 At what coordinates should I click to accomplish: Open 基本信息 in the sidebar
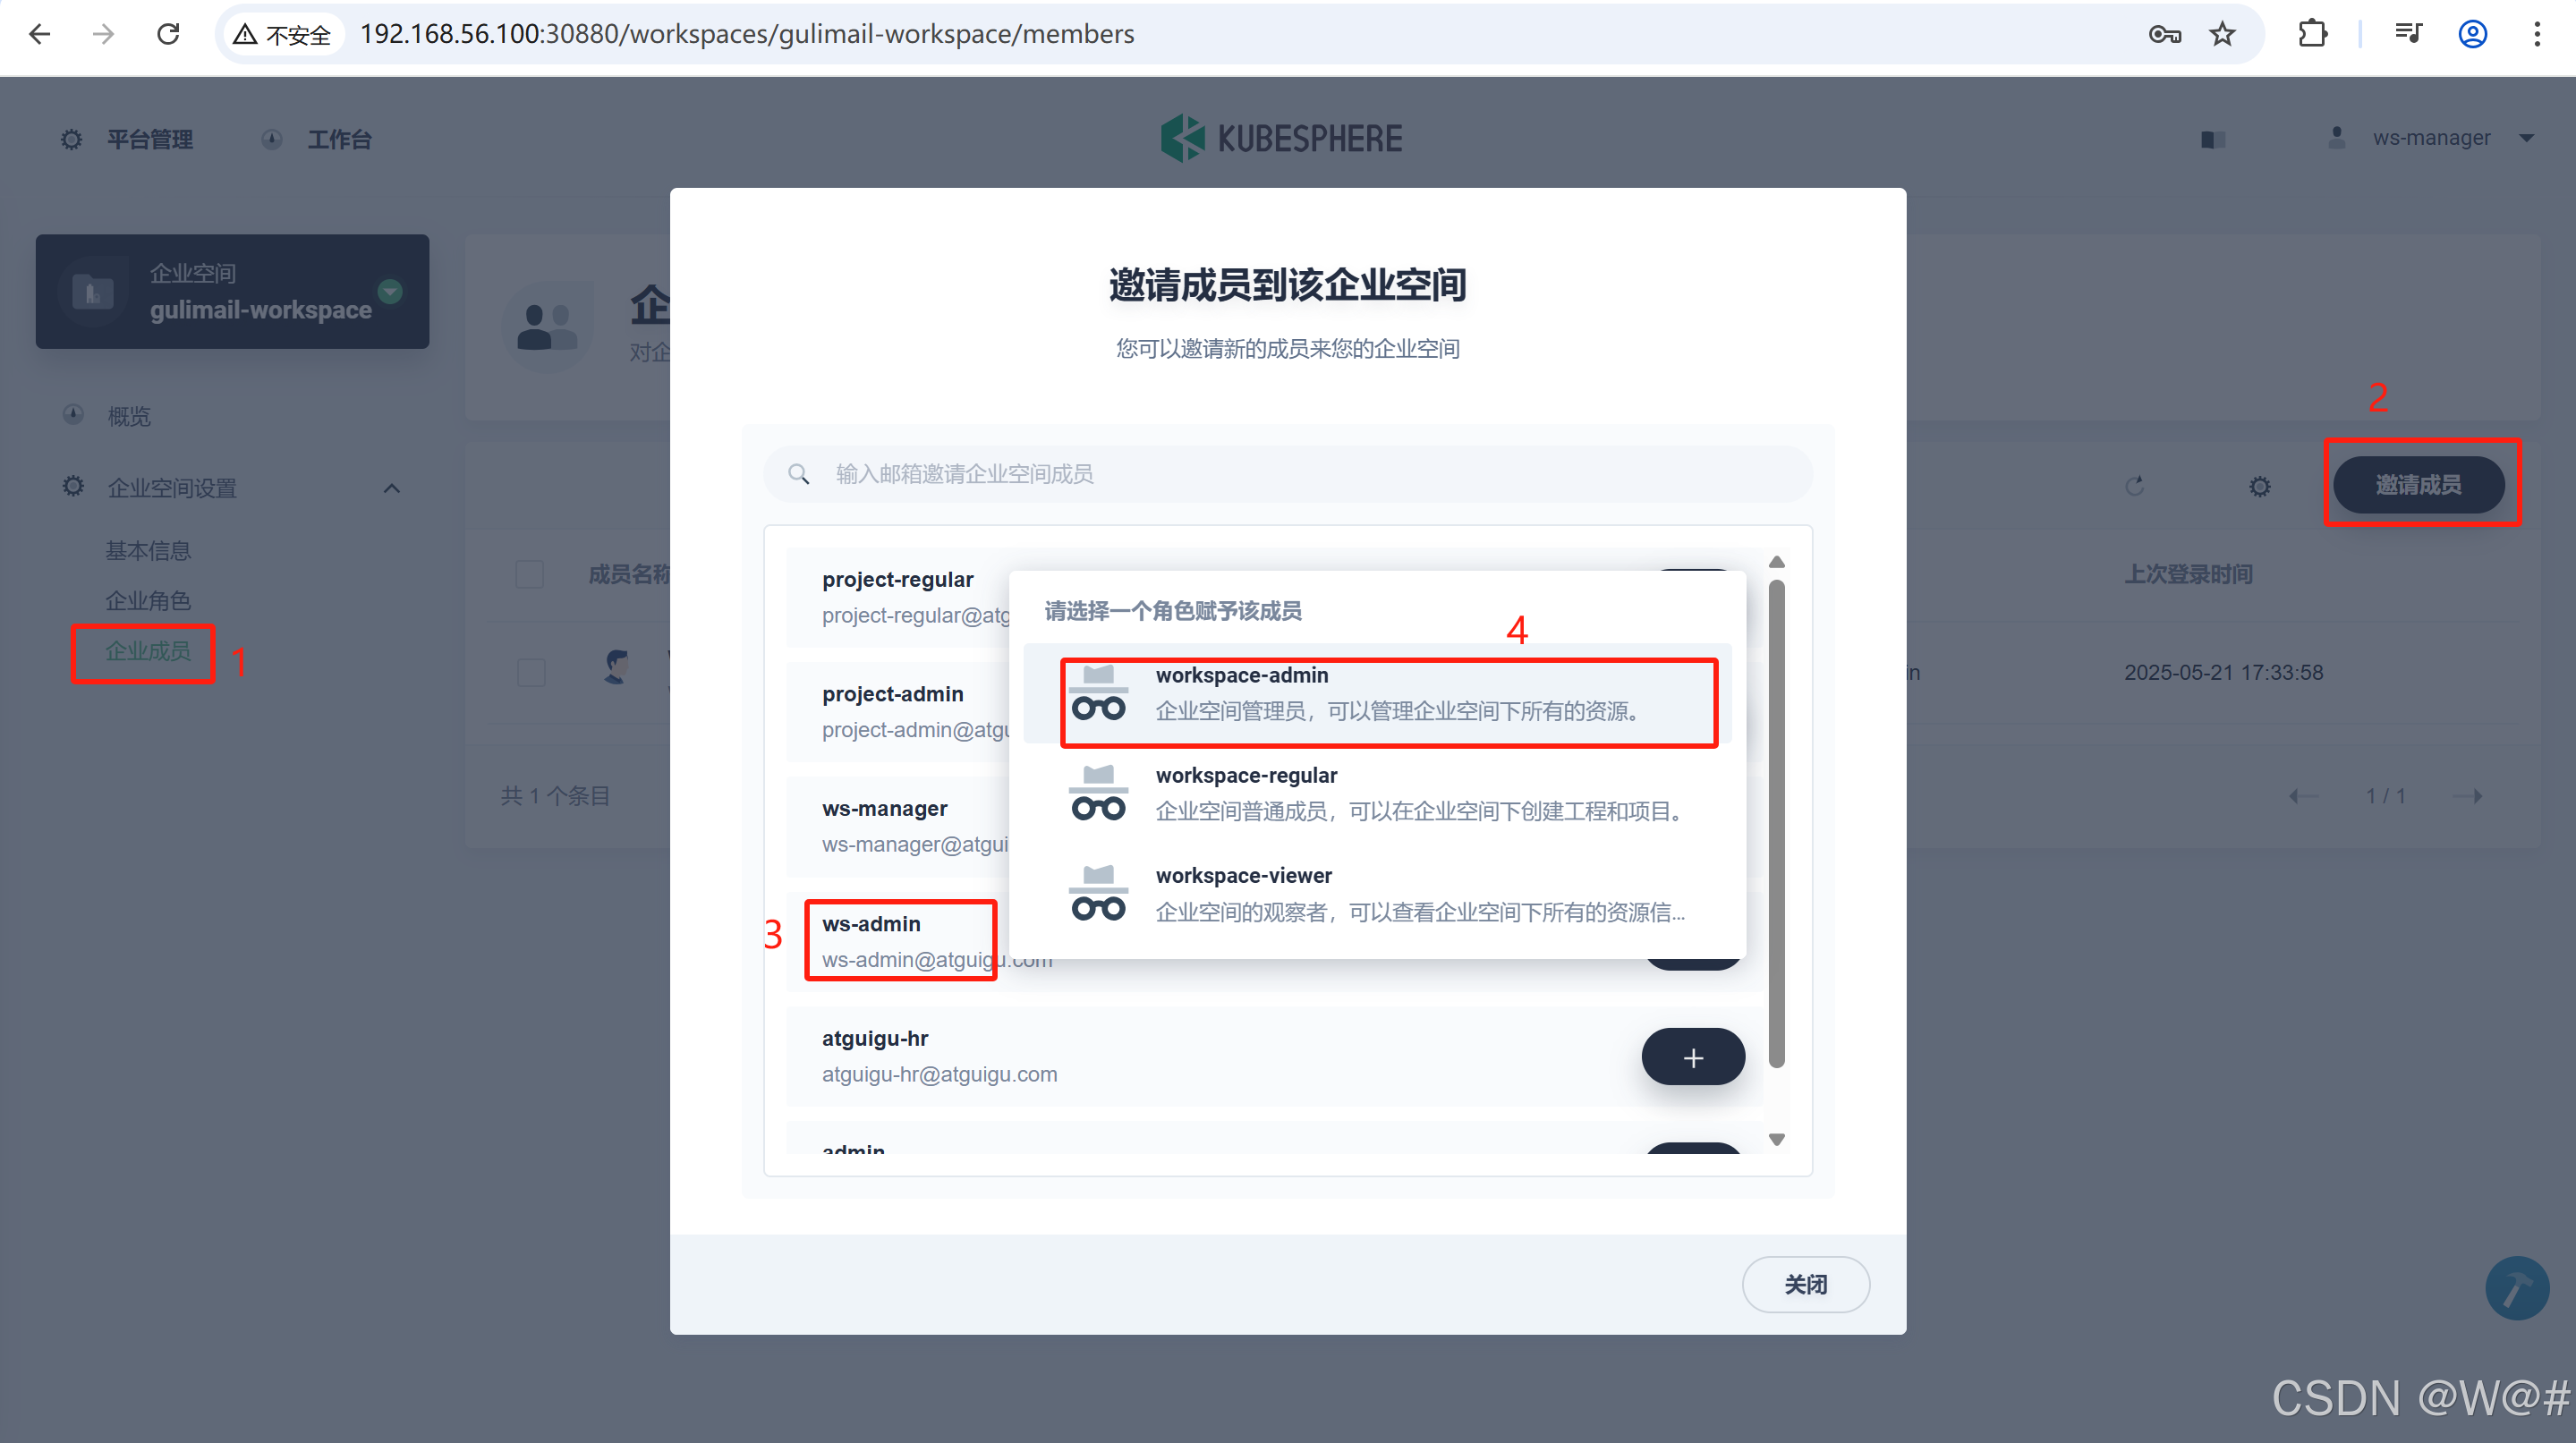point(148,551)
